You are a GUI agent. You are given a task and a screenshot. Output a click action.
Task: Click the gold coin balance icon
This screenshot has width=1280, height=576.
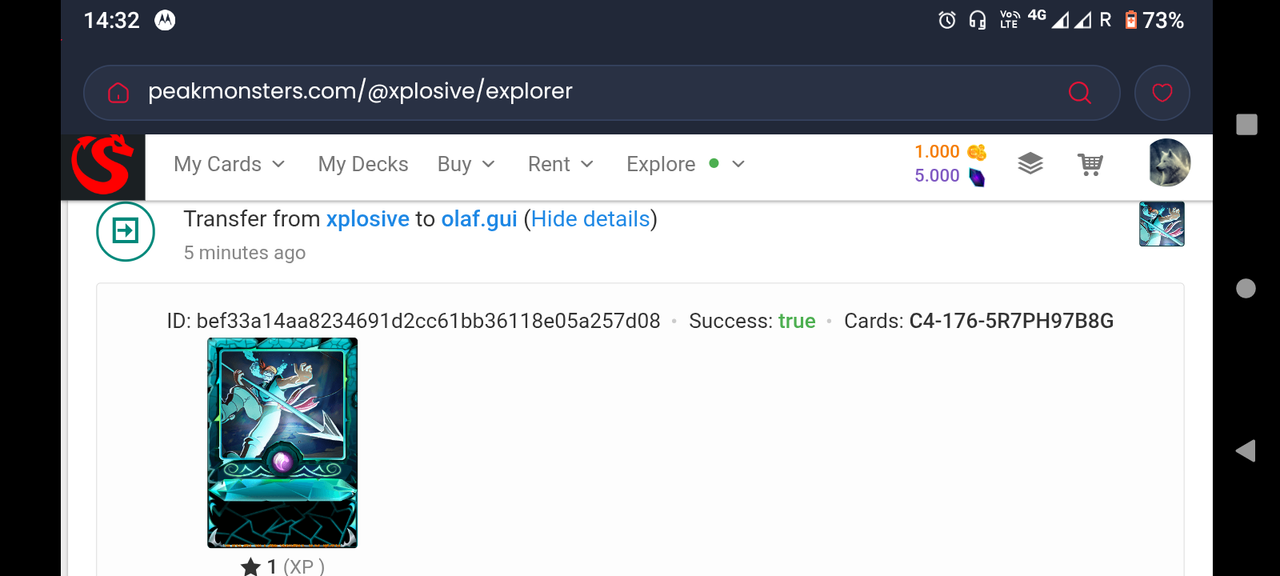point(977,152)
